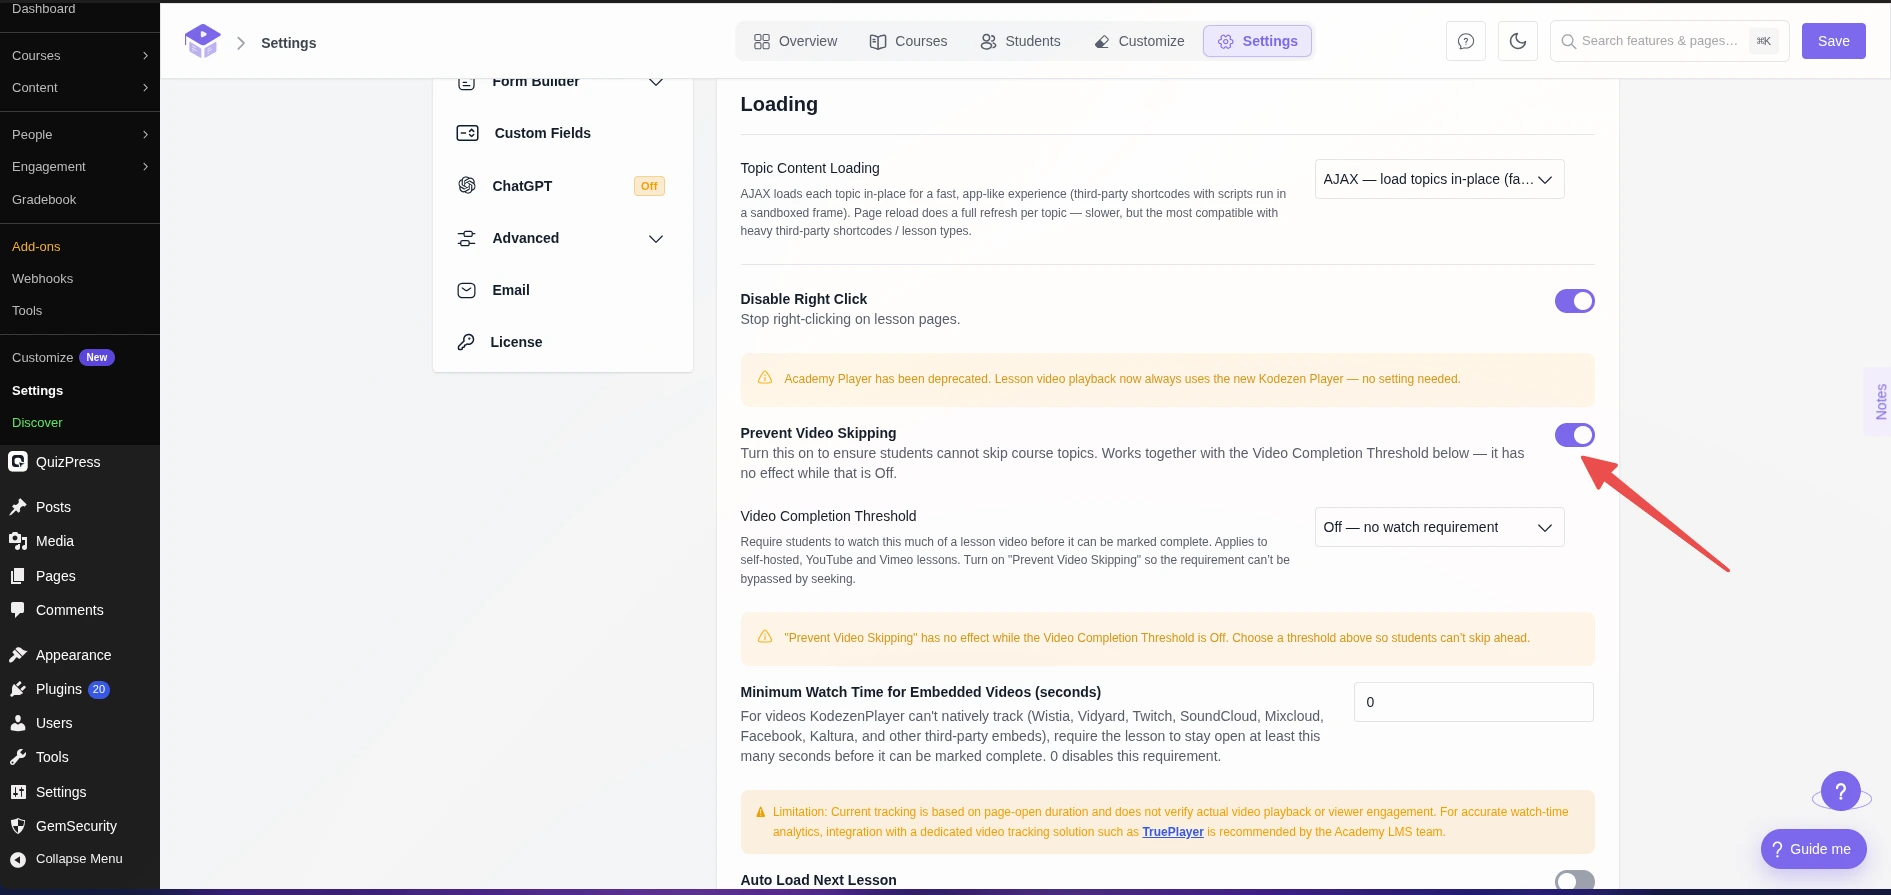Switch to the Students tab
Image resolution: width=1891 pixels, height=895 pixels.
point(1020,41)
